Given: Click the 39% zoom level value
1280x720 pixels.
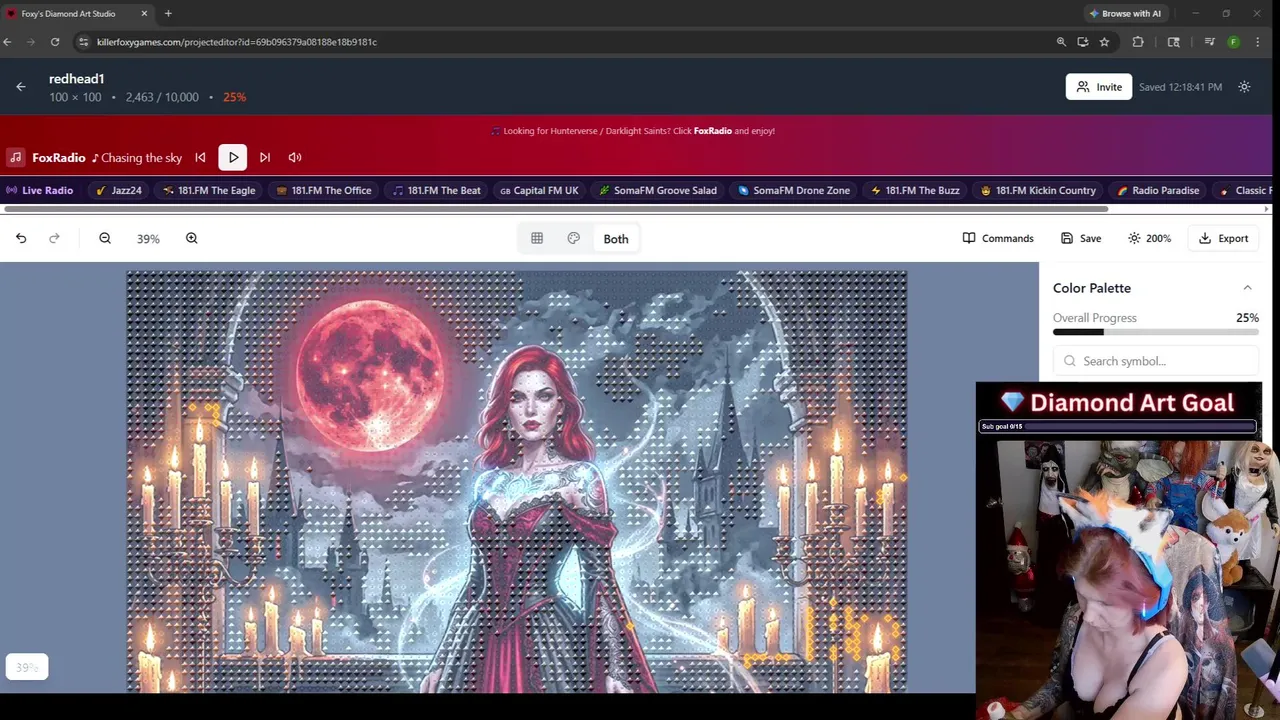Looking at the screenshot, I should click(x=148, y=239).
